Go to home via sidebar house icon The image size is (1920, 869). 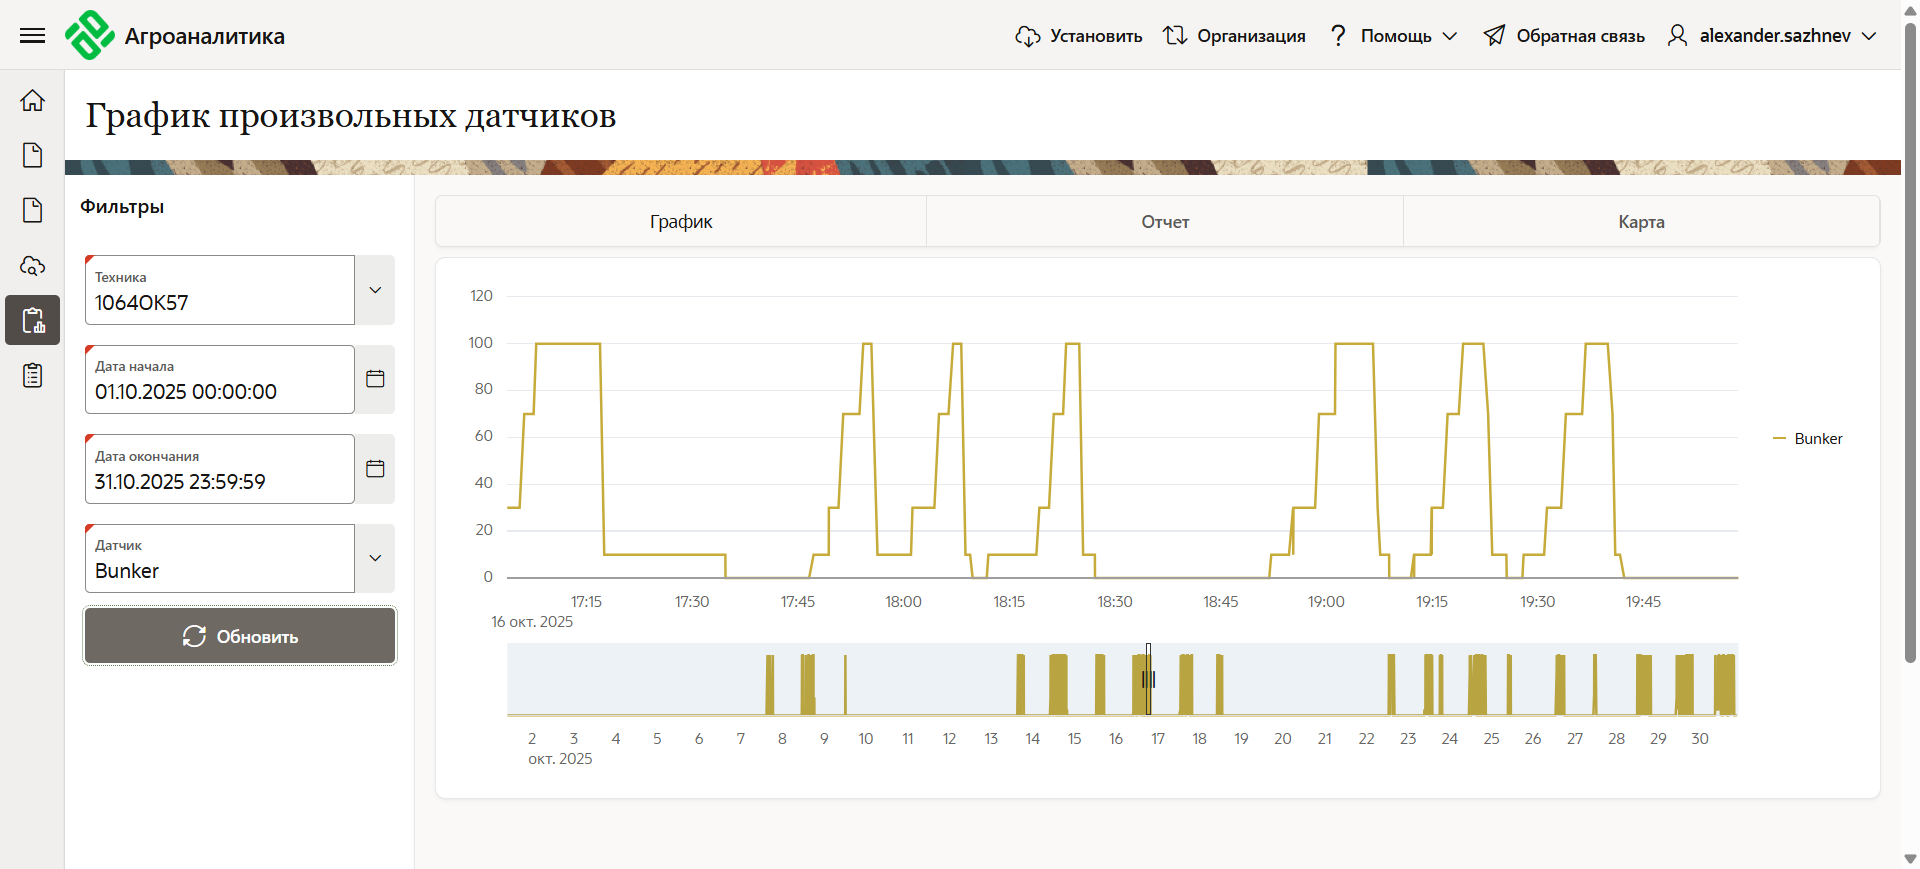tap(32, 100)
